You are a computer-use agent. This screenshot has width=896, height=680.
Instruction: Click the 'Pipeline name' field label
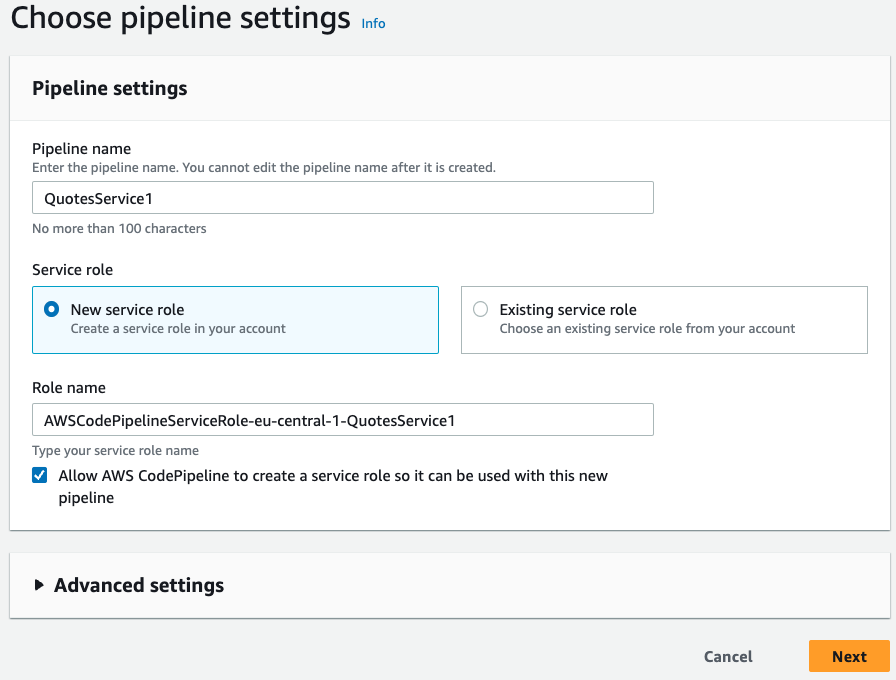[x=82, y=149]
